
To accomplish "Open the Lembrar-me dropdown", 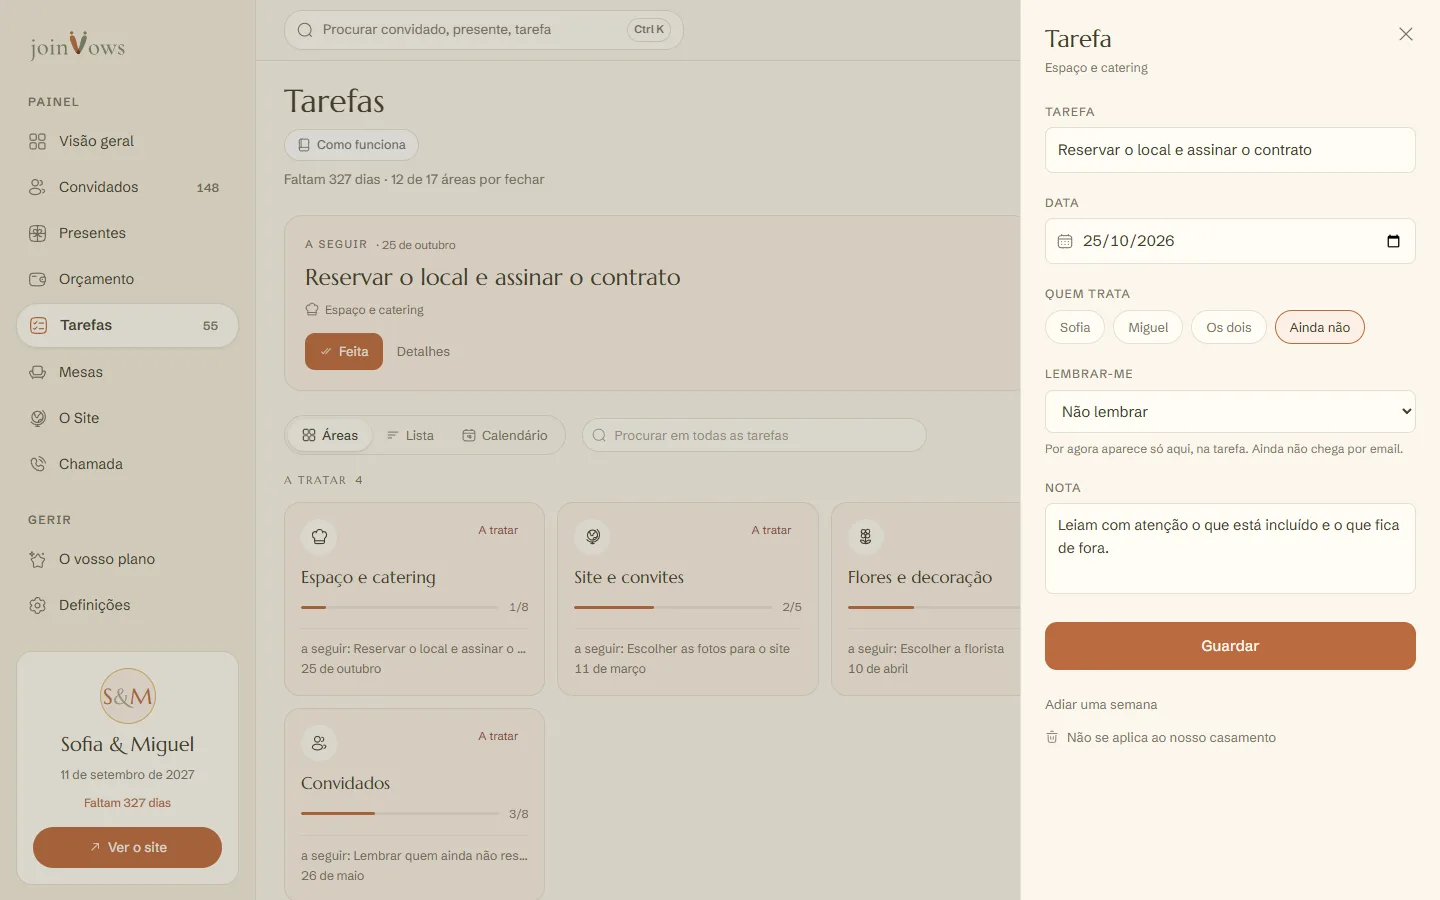I will (x=1230, y=412).
